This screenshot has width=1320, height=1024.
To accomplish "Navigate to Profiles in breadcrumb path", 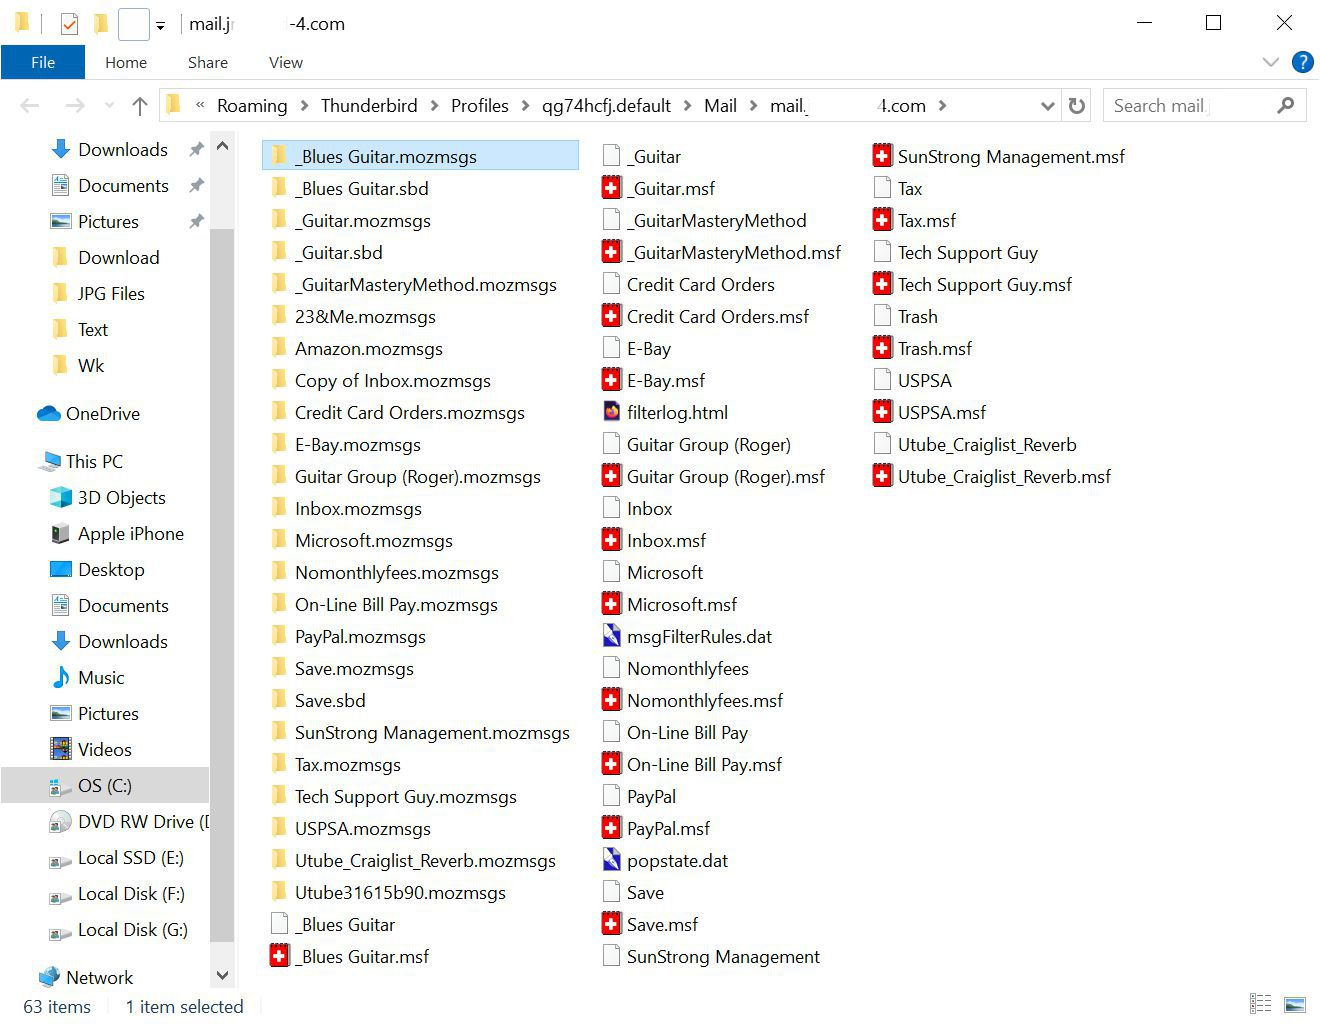I will (479, 106).
